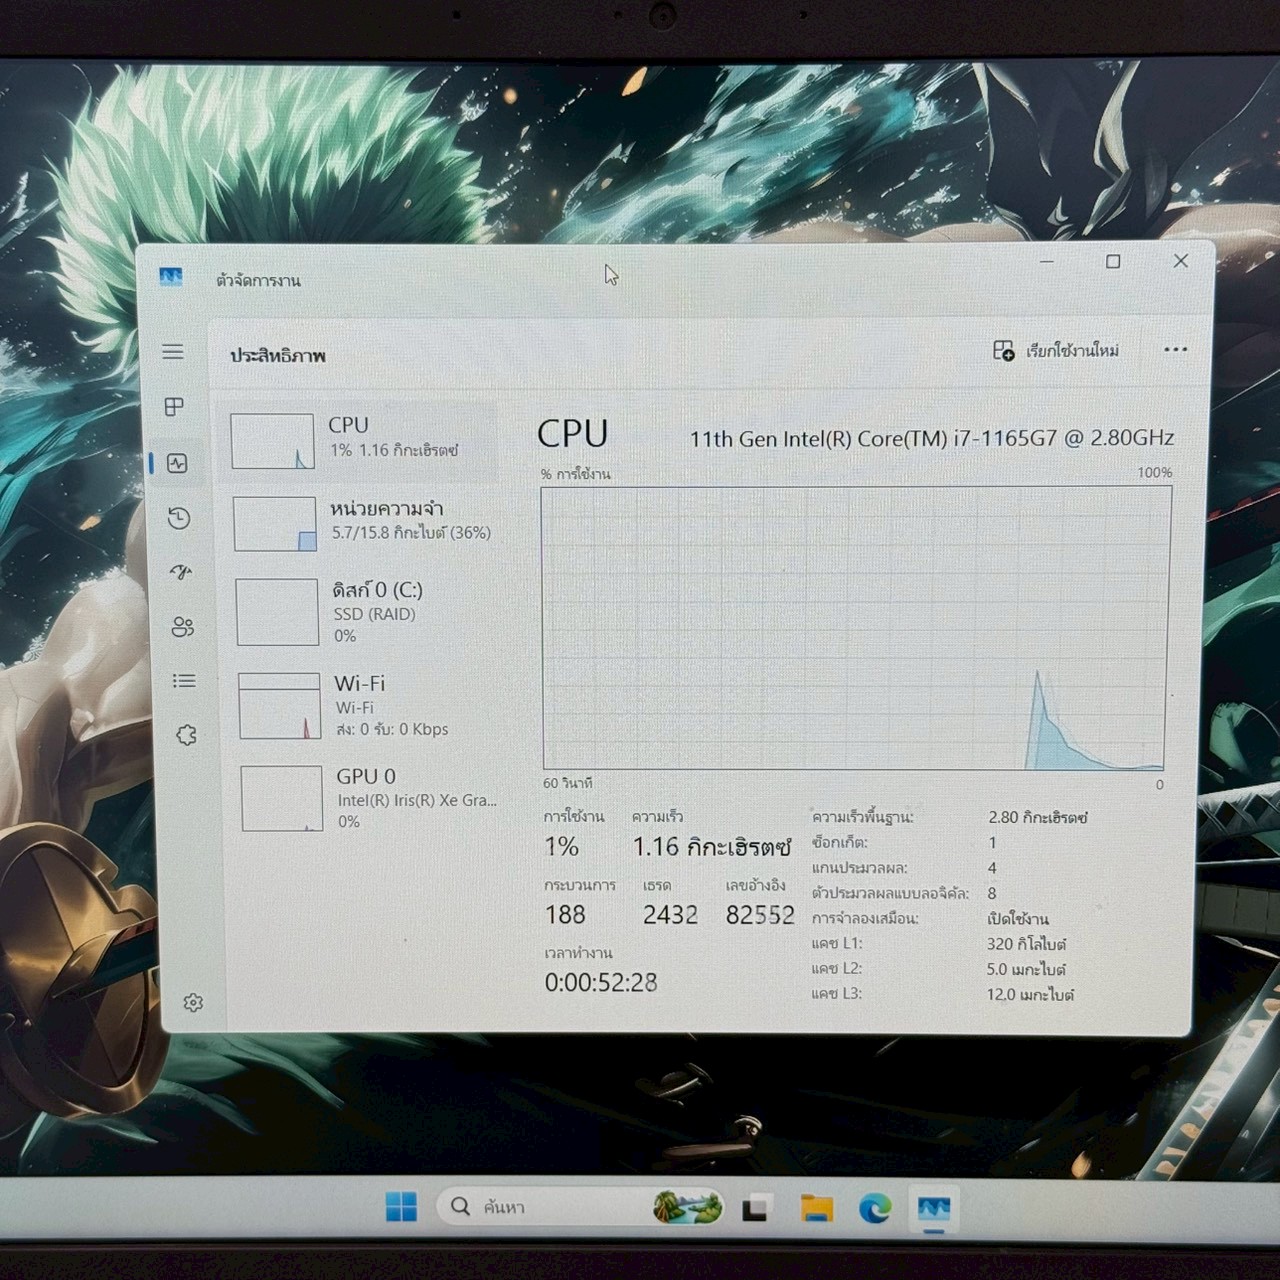
Task: Launch Microsoft Edge from the taskbar
Action: pyautogui.click(x=875, y=1208)
